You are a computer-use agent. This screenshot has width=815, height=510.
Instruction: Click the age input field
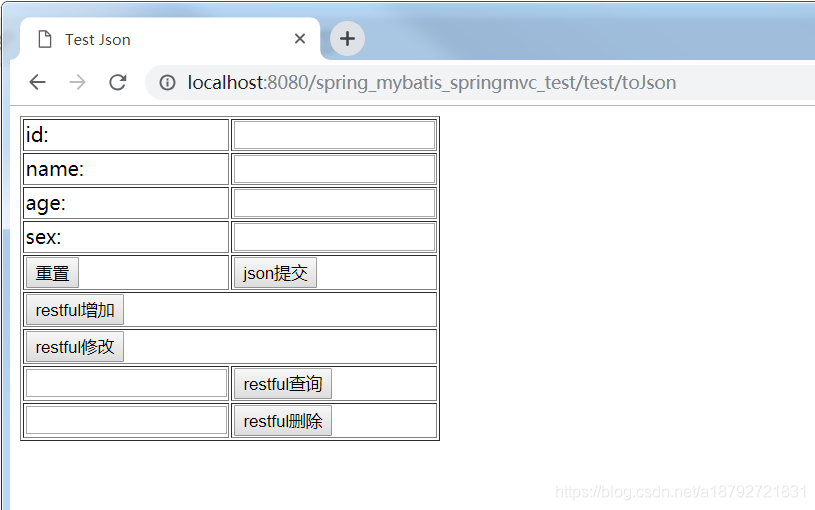(334, 203)
